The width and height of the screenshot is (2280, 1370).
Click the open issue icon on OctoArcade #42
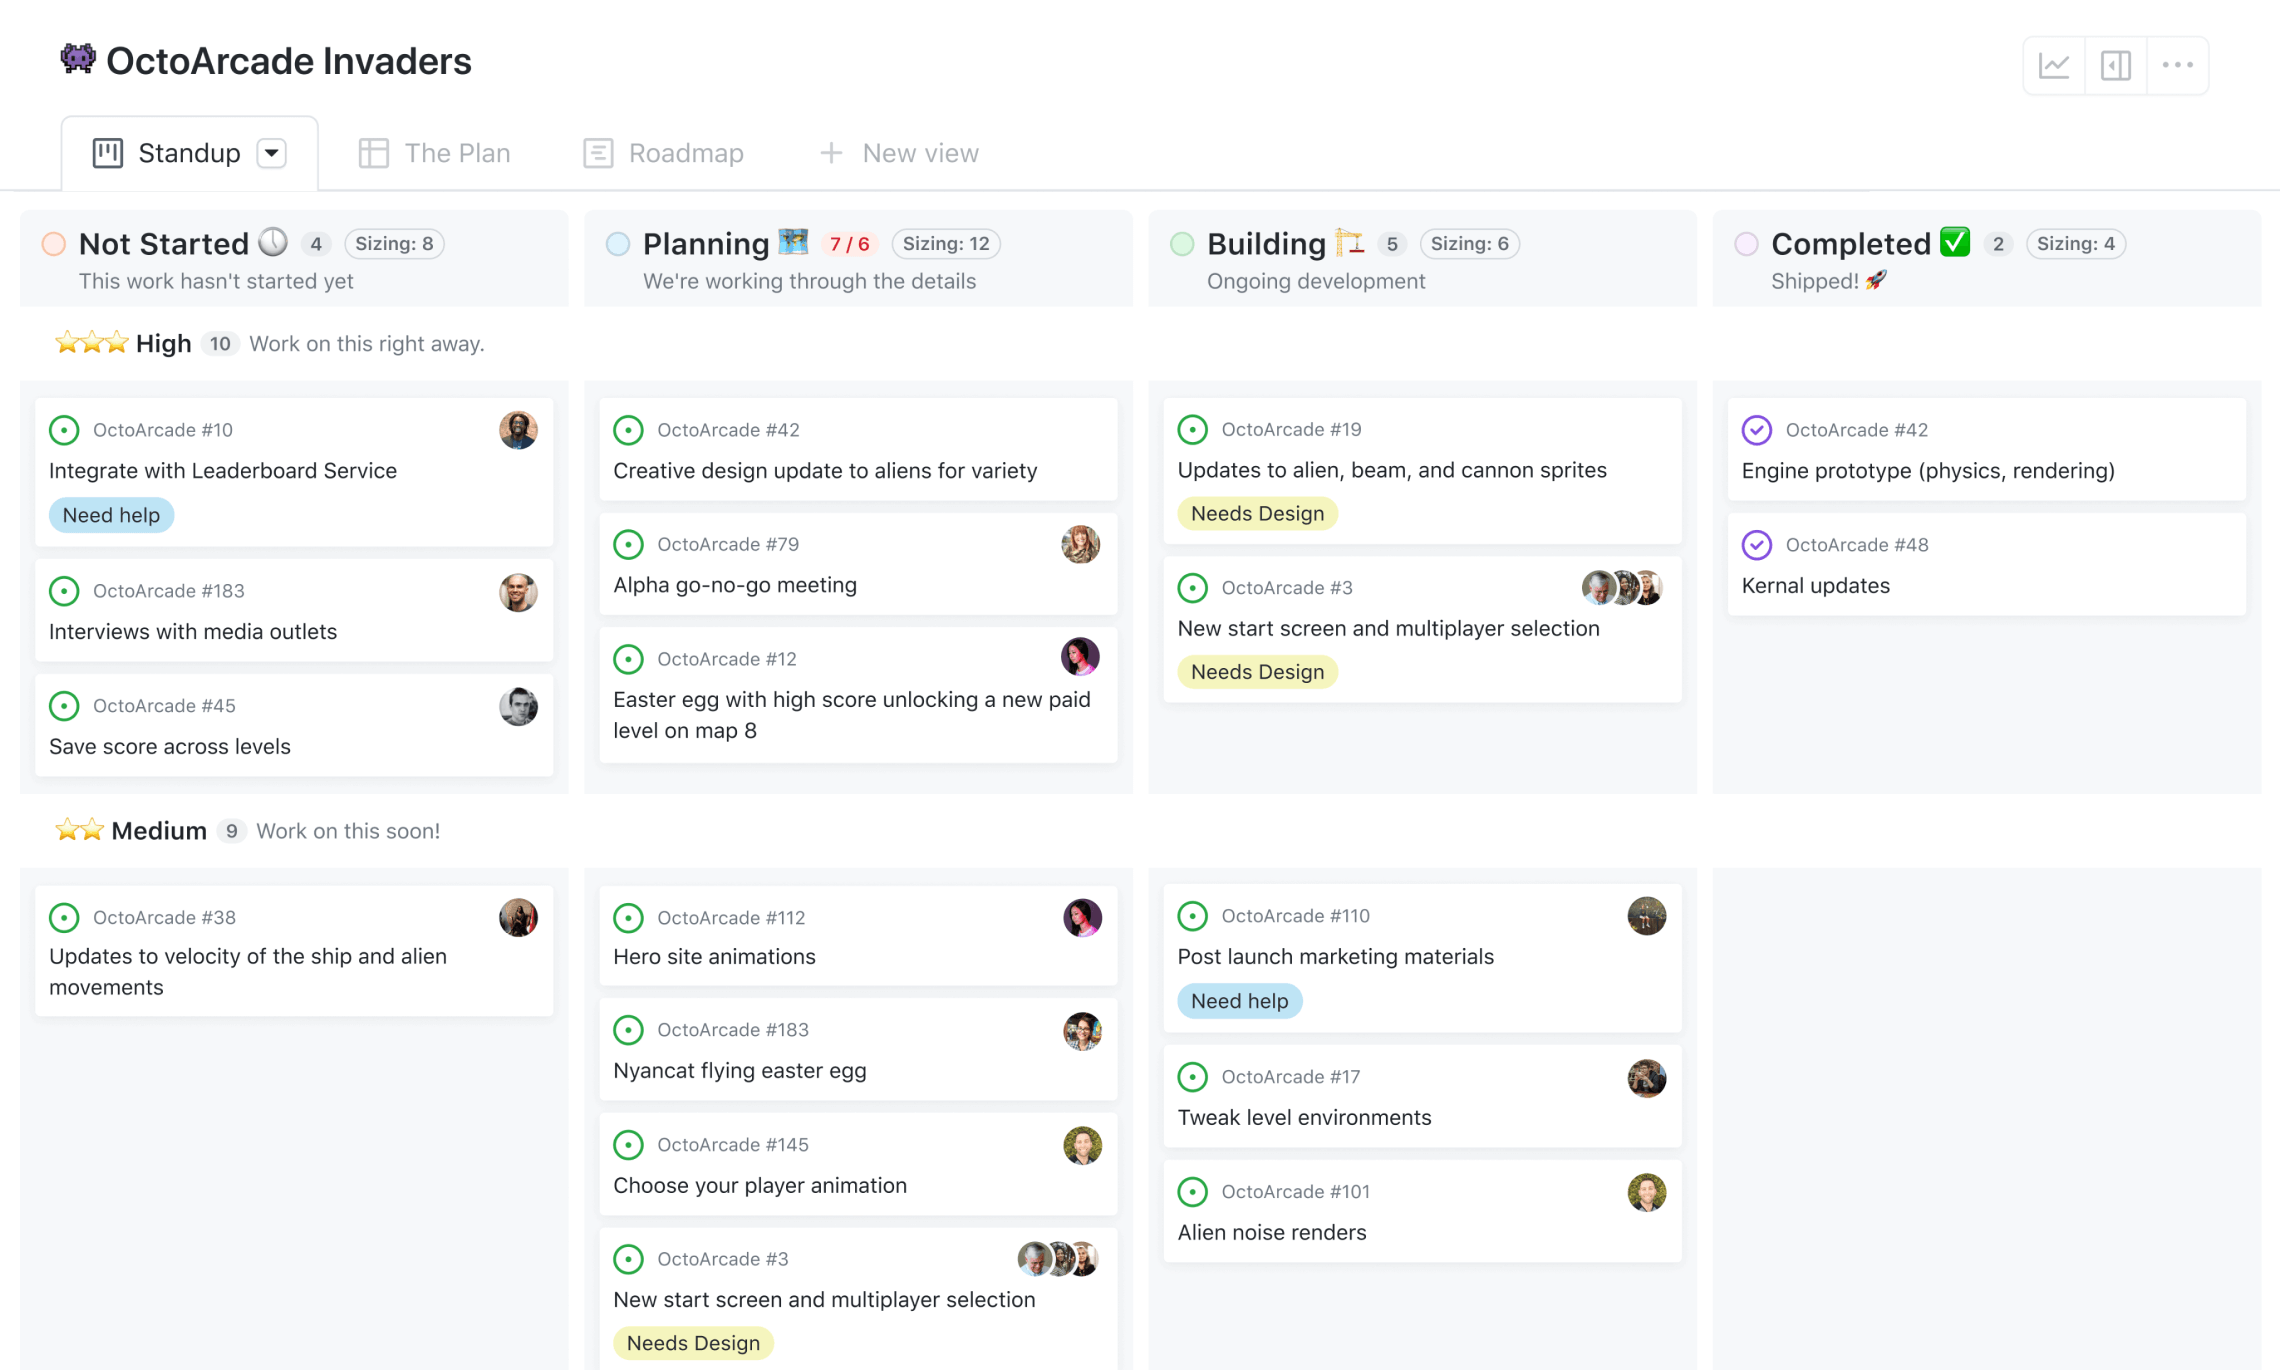point(628,430)
